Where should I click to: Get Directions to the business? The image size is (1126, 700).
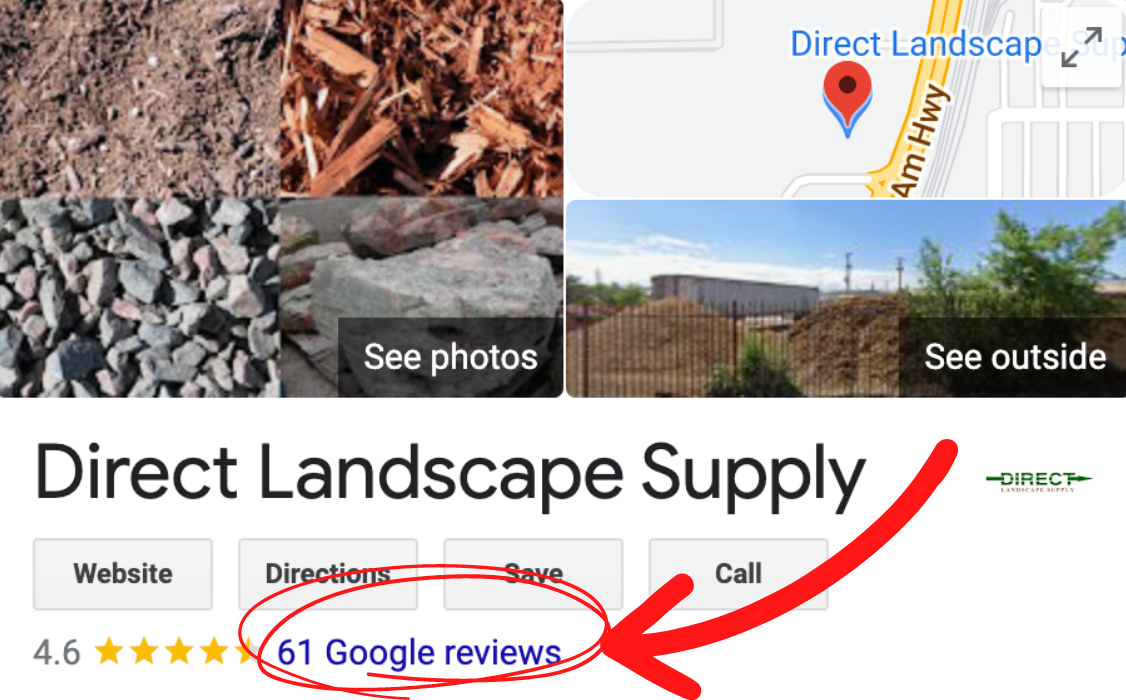coord(328,574)
